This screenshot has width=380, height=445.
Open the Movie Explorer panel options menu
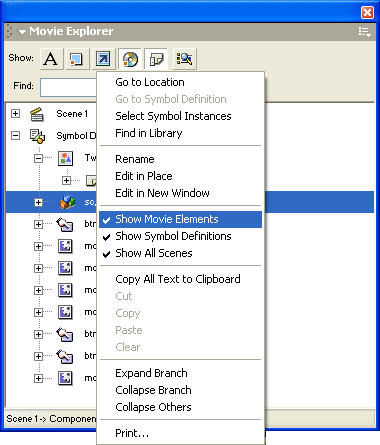pos(364,32)
